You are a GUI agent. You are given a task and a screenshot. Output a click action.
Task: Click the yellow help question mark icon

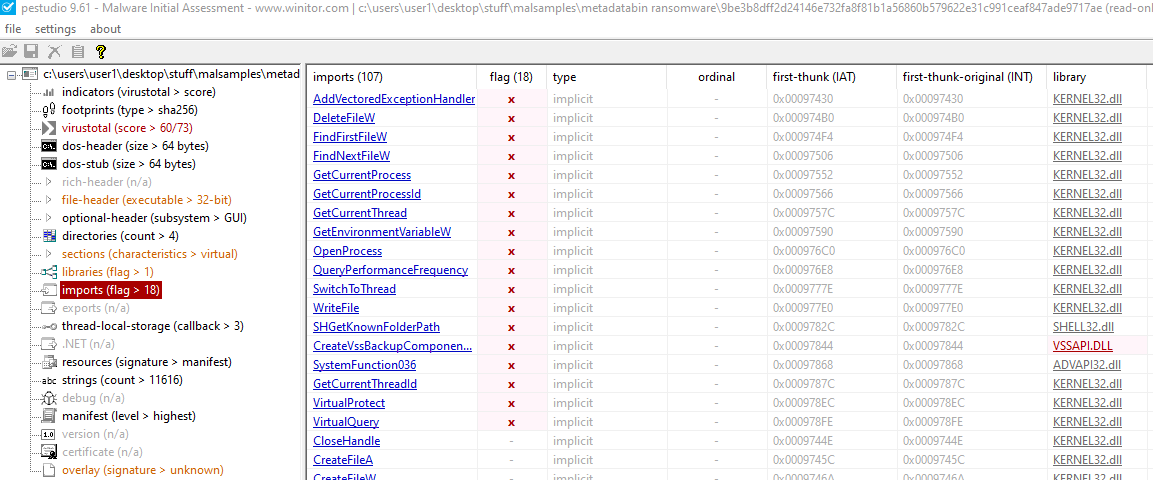[101, 51]
